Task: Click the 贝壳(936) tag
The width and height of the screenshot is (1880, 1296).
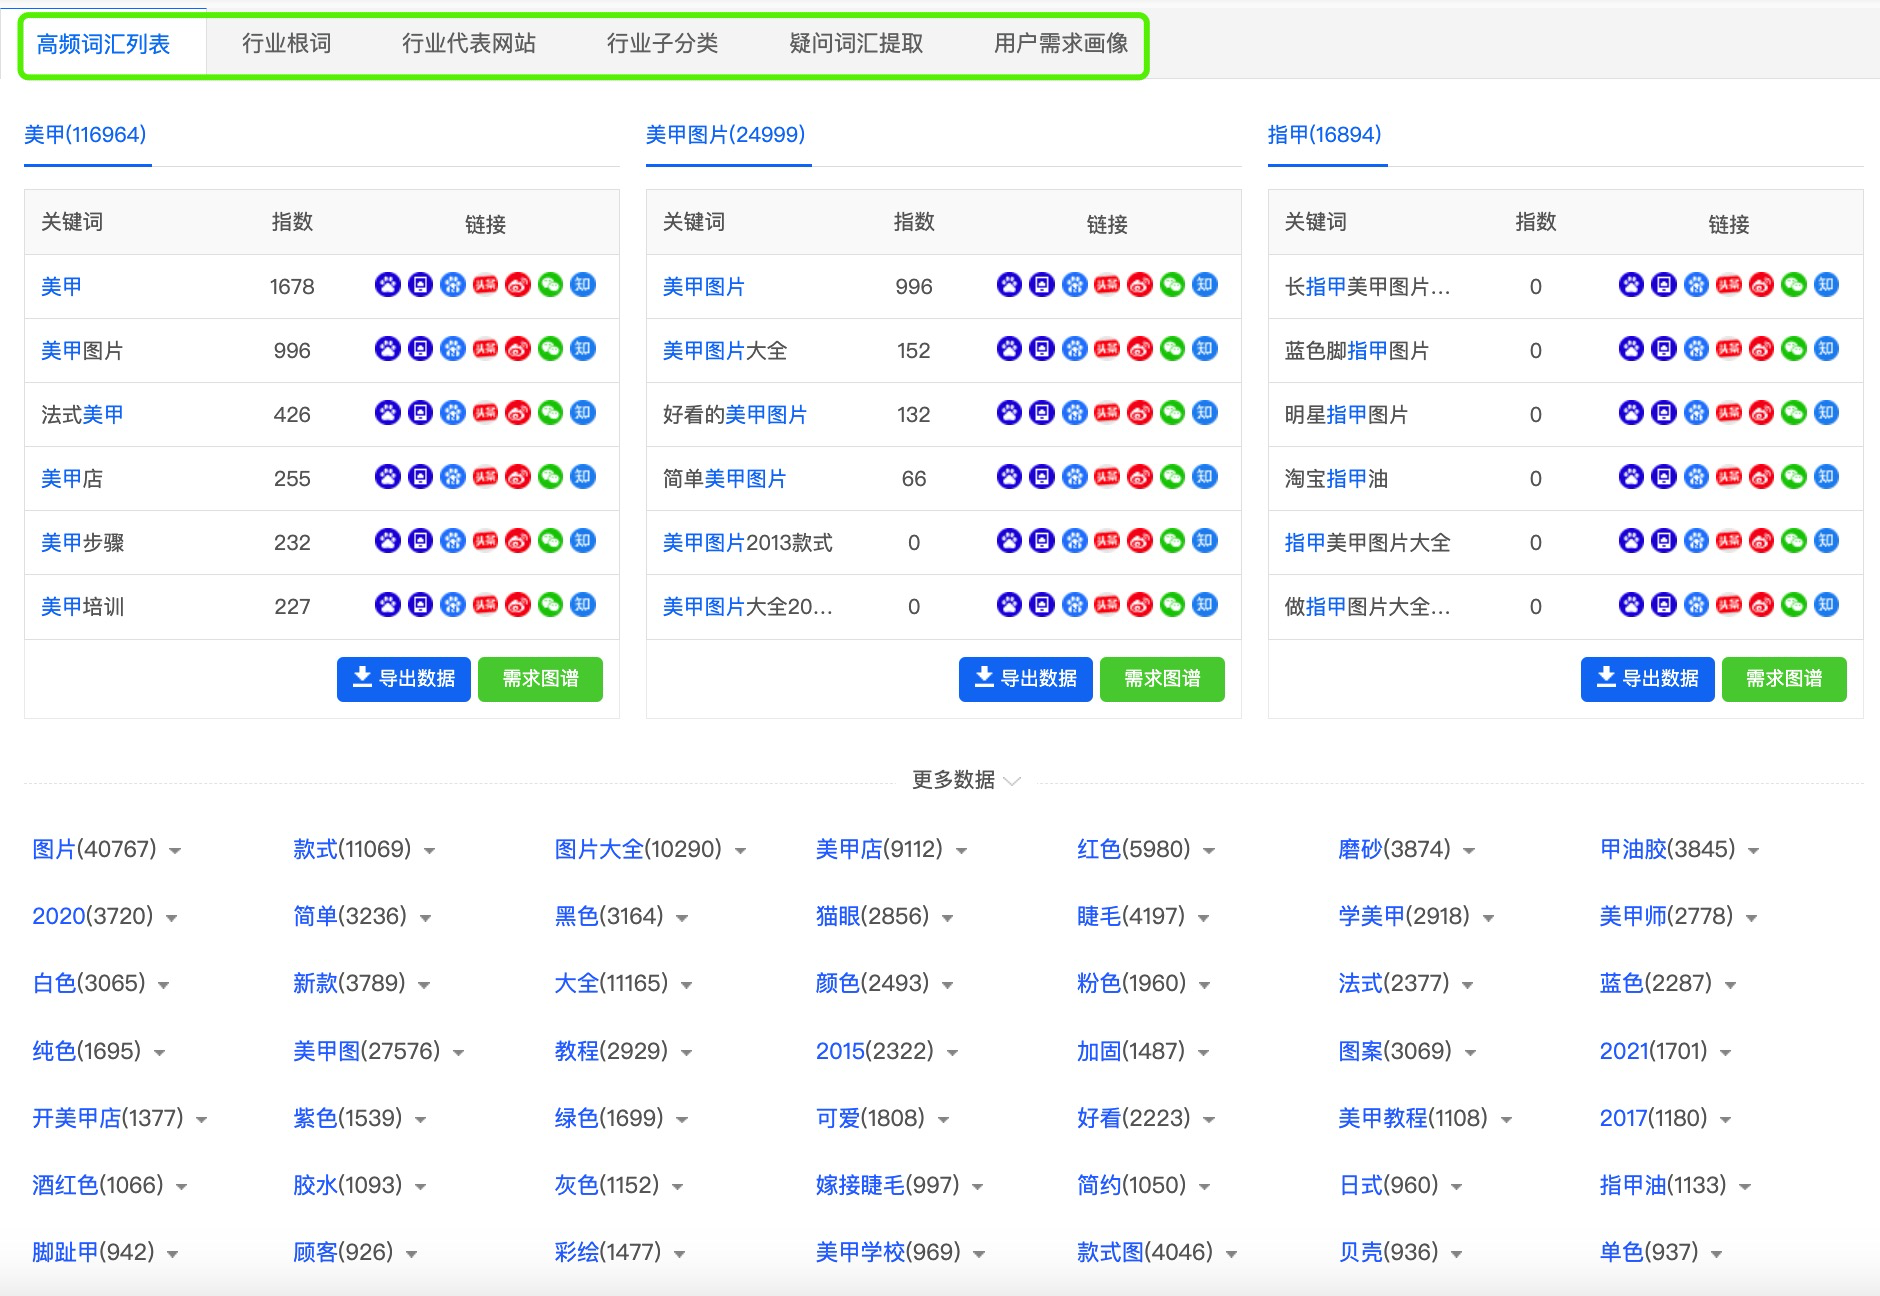Action: (1388, 1252)
